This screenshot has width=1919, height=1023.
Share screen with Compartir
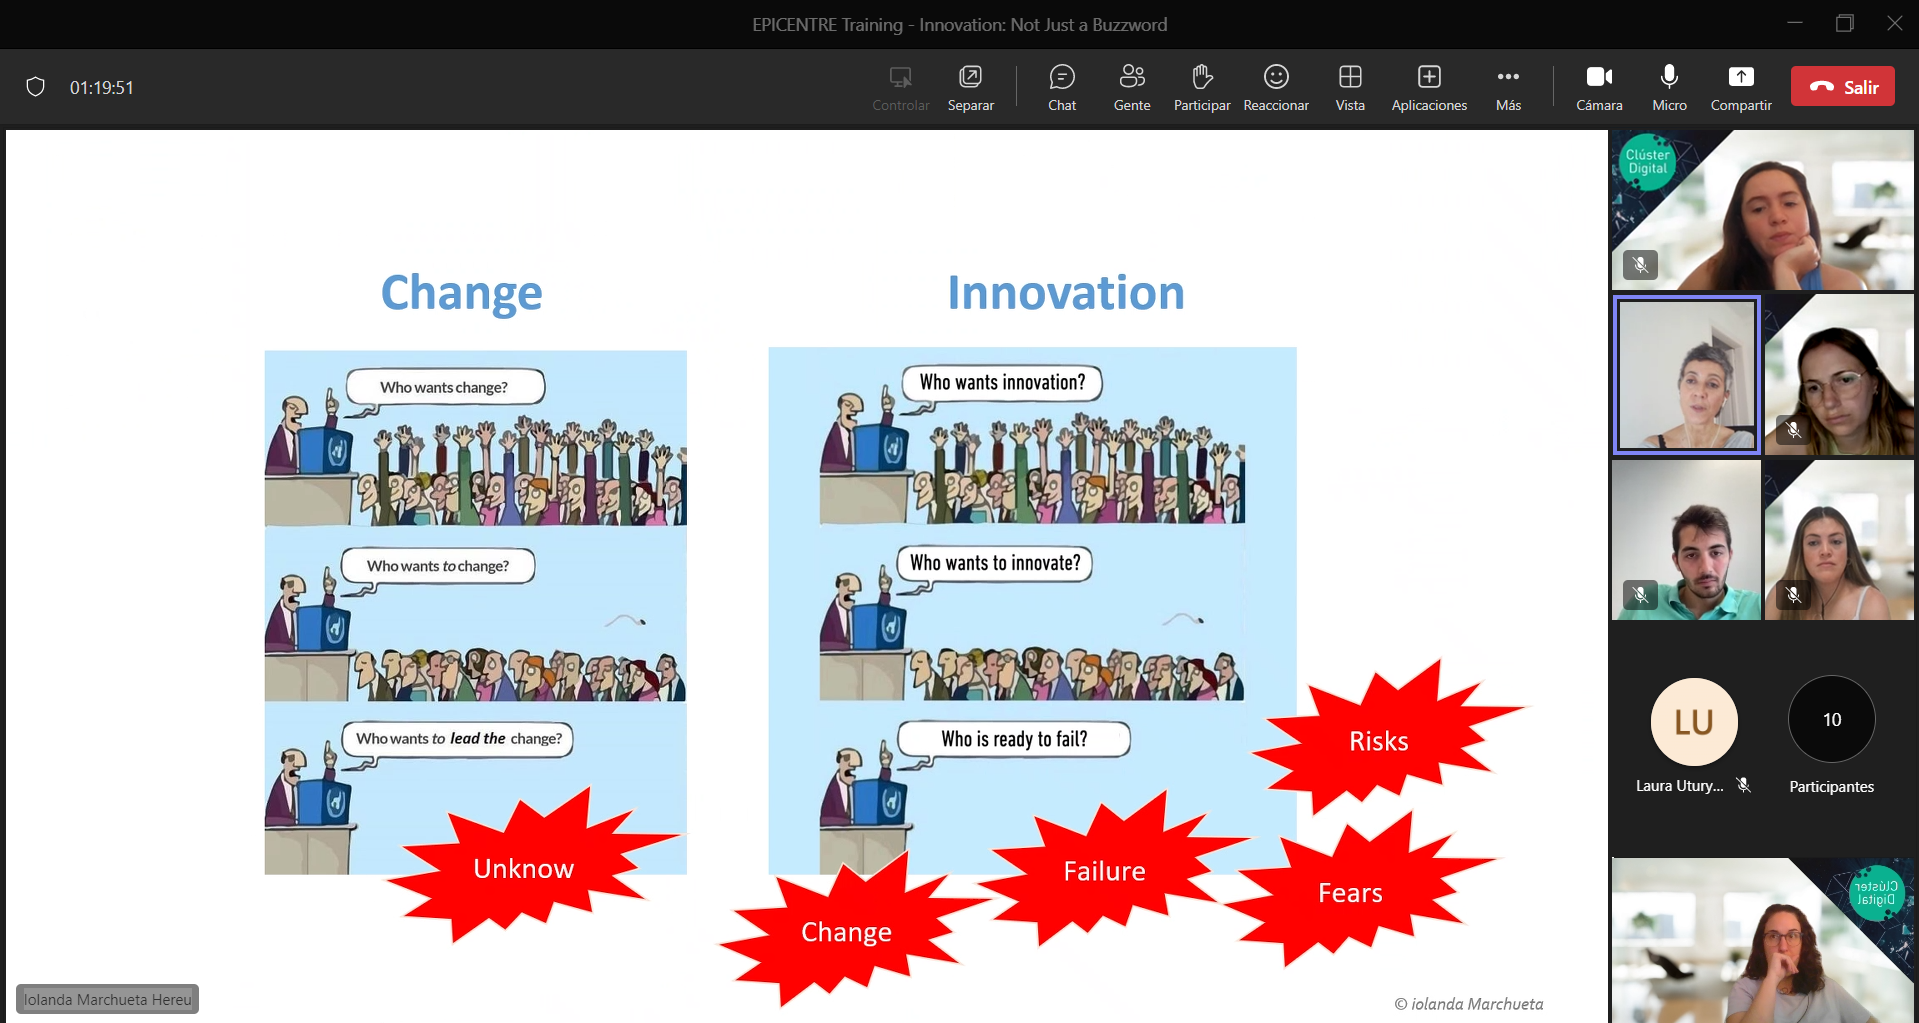(1740, 87)
